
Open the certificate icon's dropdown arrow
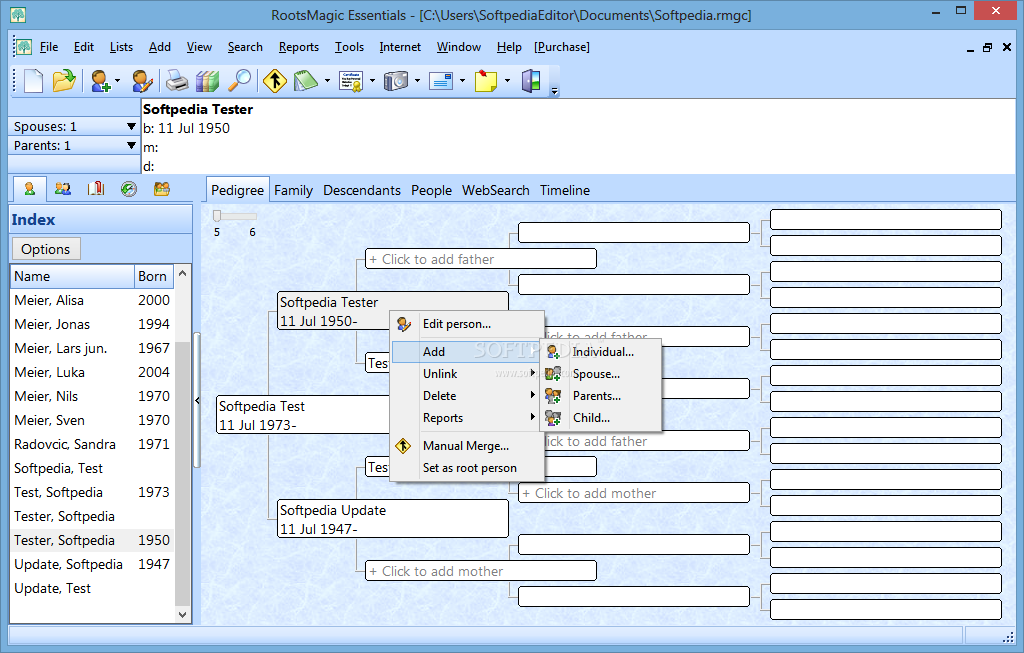[x=372, y=81]
